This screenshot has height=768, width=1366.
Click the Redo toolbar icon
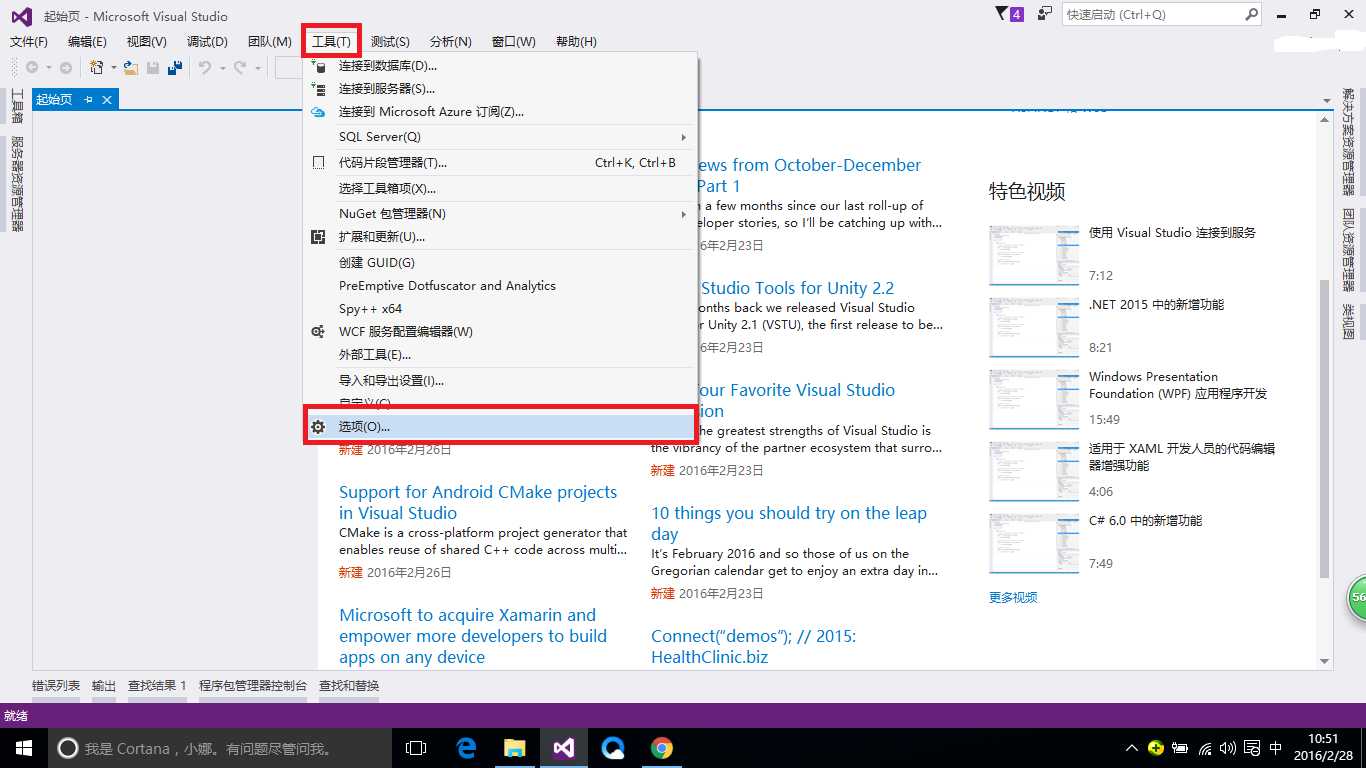(240, 67)
